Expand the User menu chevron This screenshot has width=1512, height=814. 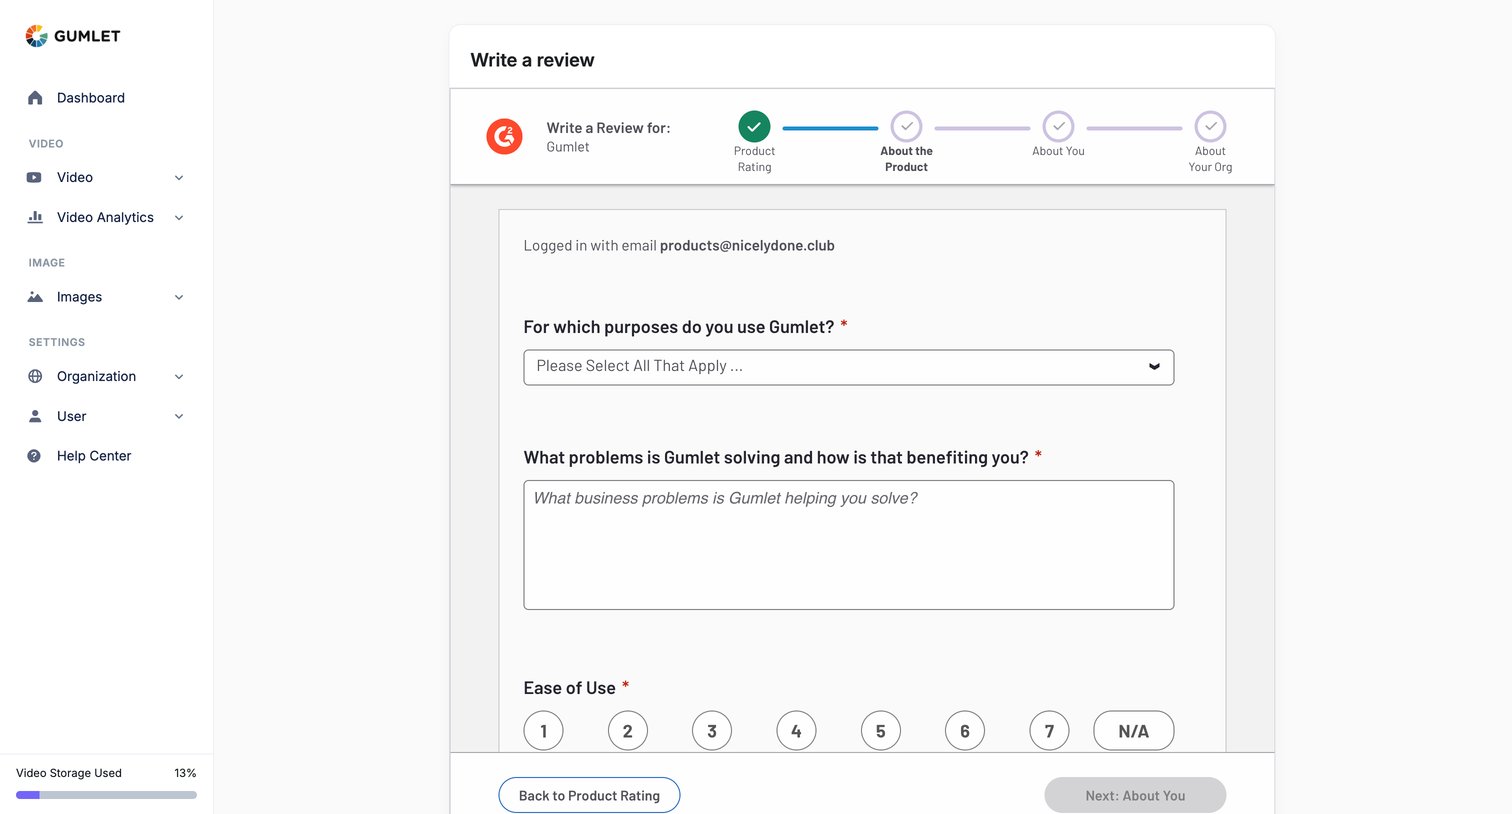(179, 416)
